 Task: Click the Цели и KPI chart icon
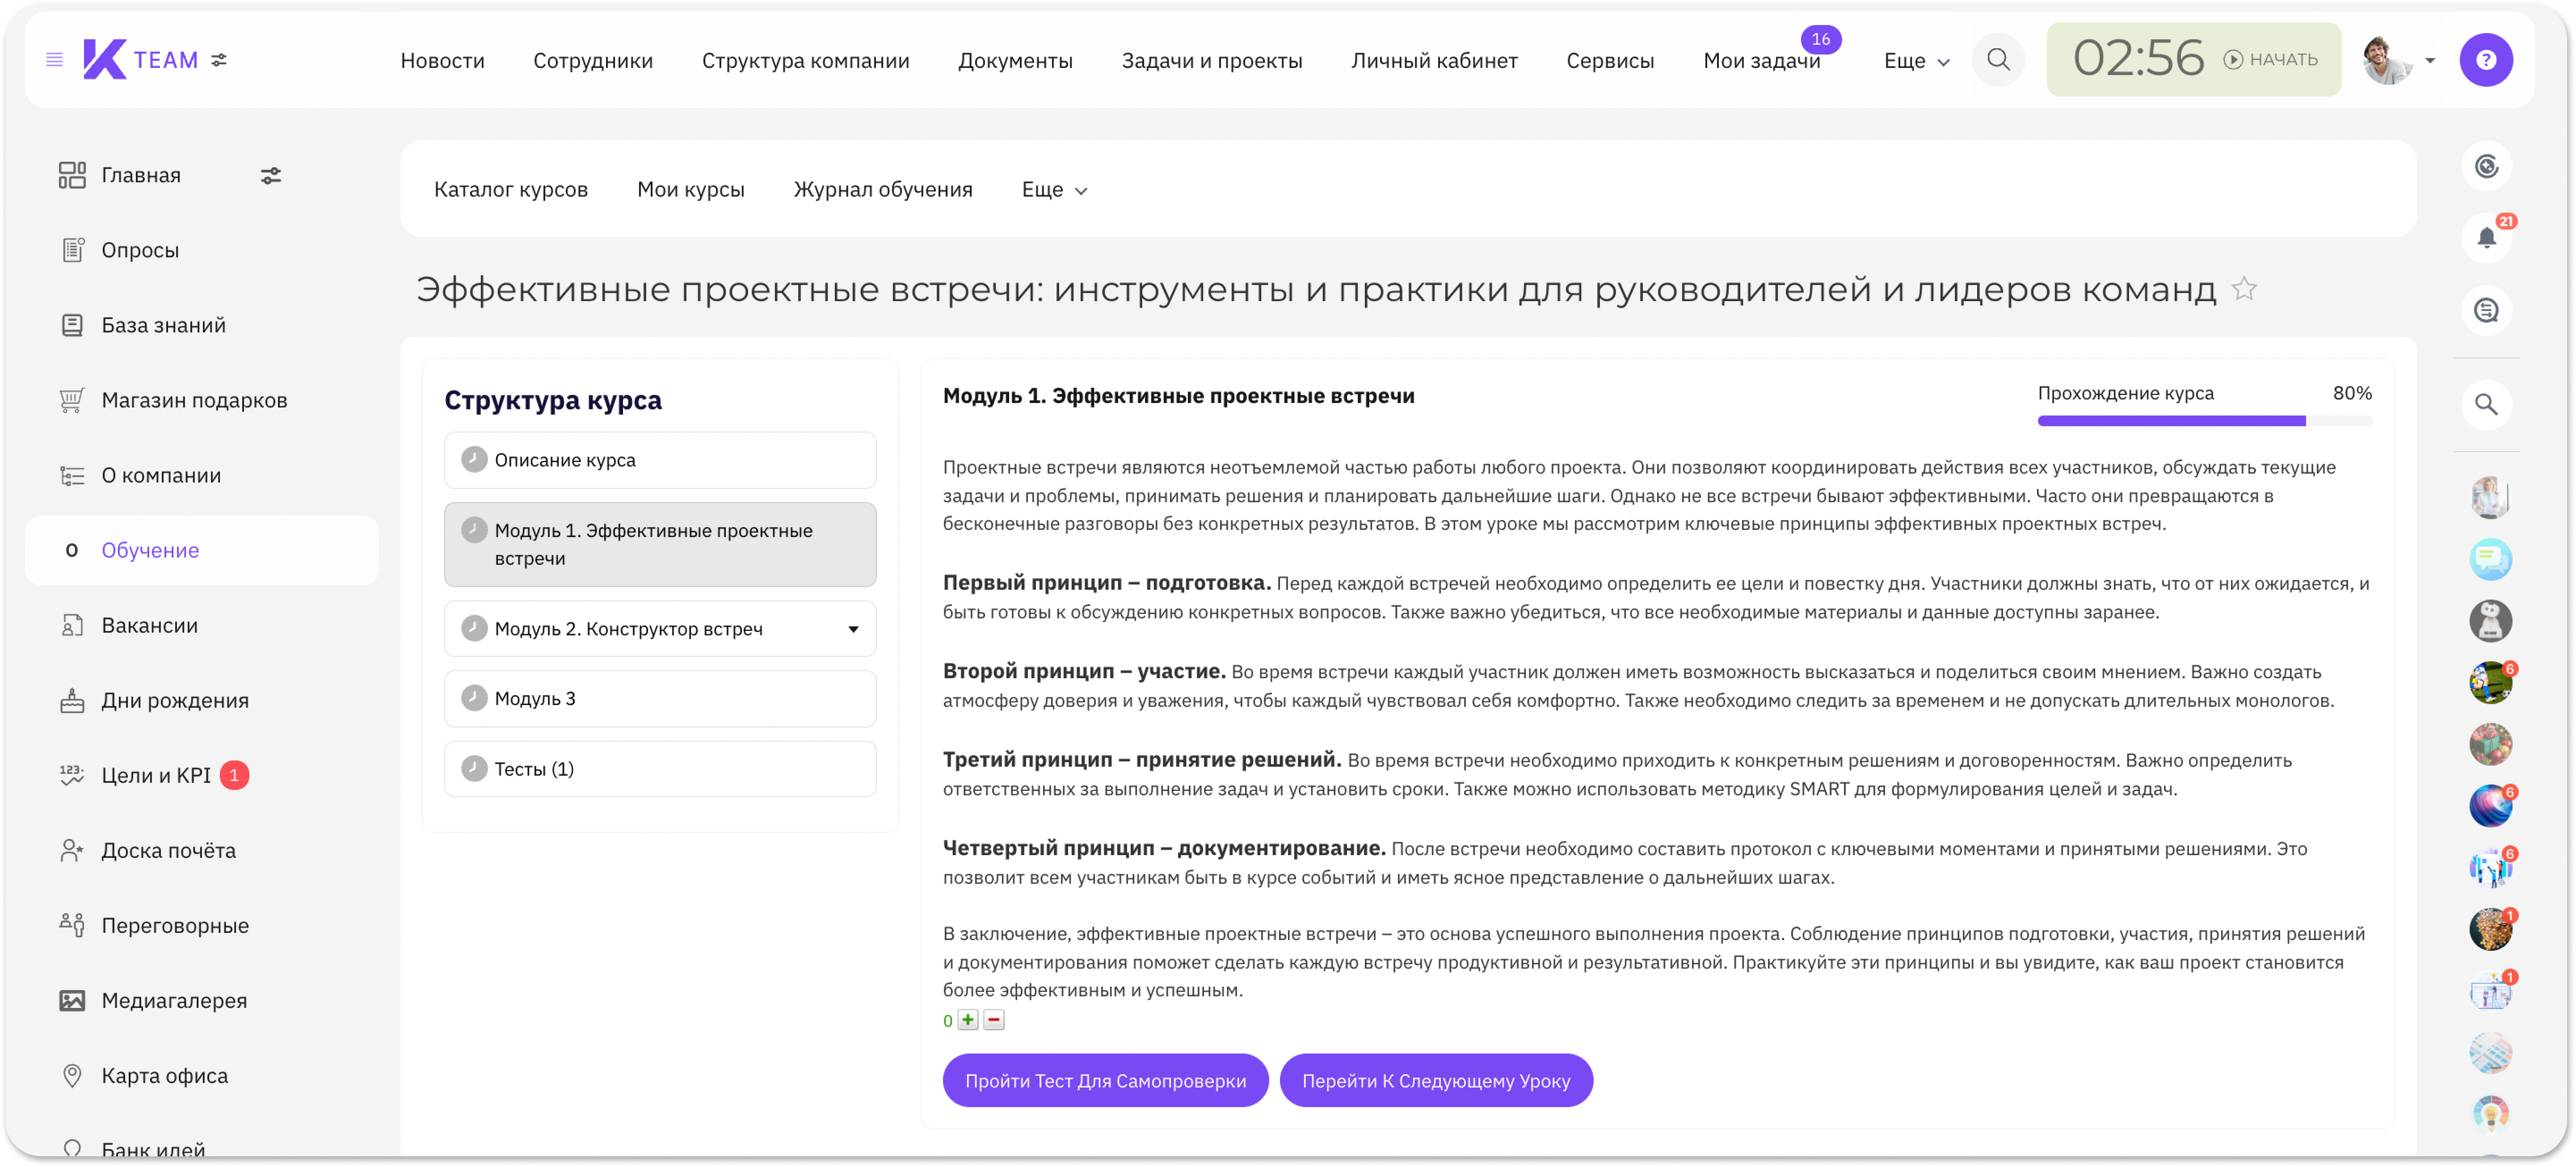click(x=72, y=775)
